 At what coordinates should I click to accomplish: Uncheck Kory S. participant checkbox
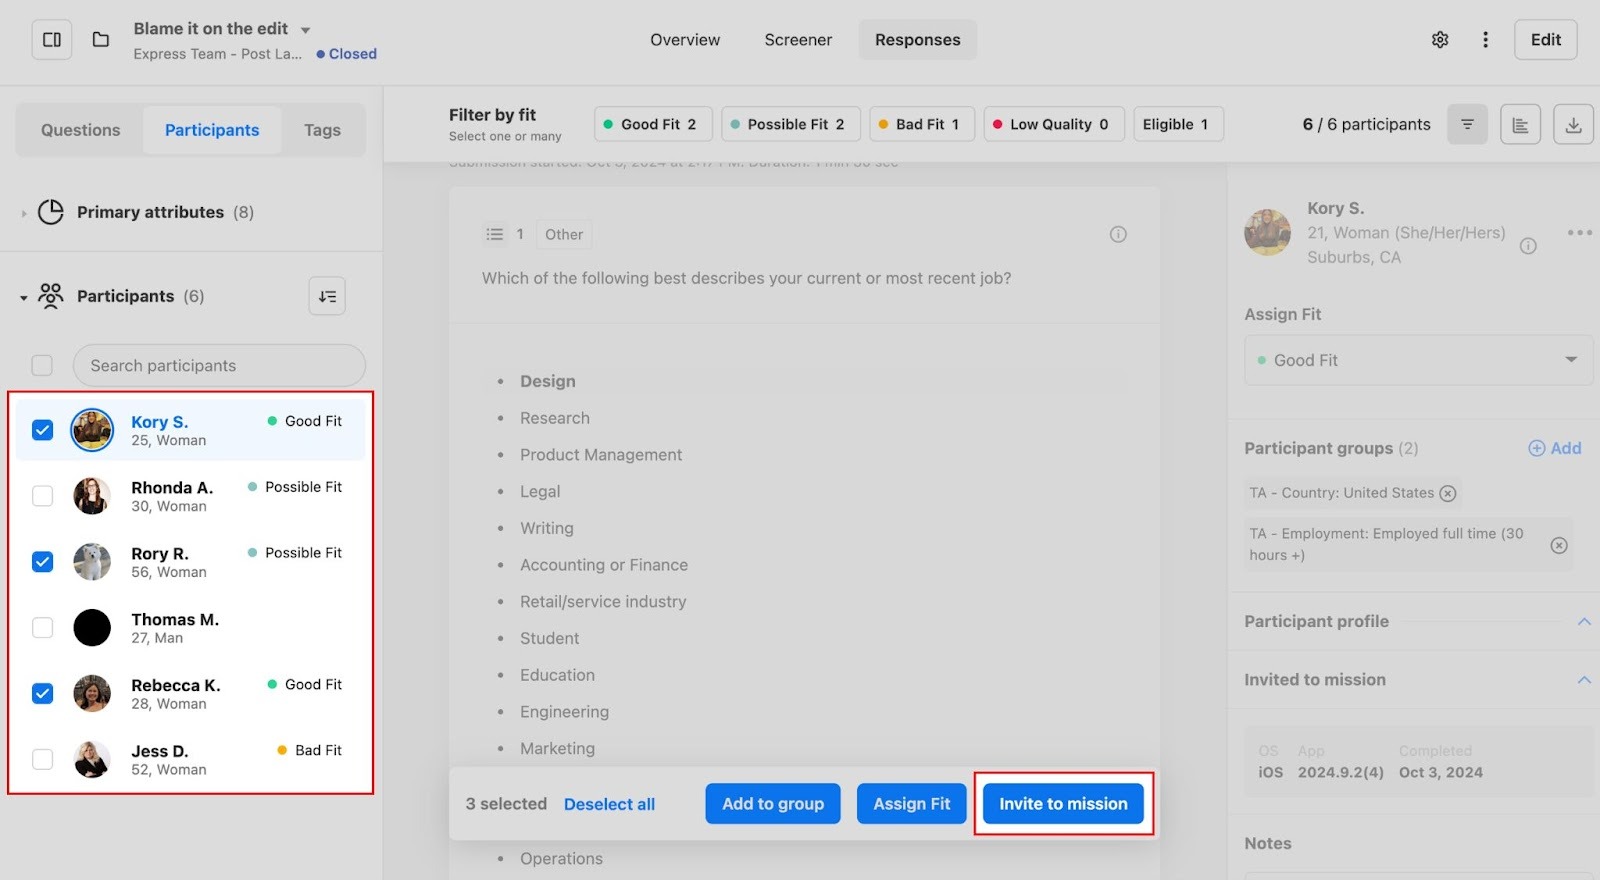(42, 430)
